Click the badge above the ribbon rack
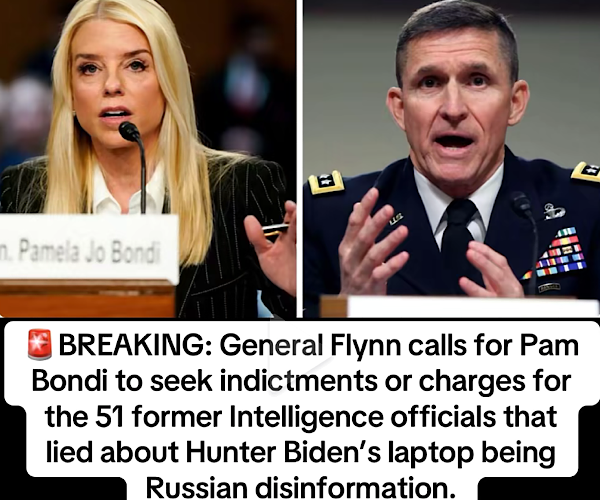Image resolution: width=600 pixels, height=500 pixels. pos(554,211)
